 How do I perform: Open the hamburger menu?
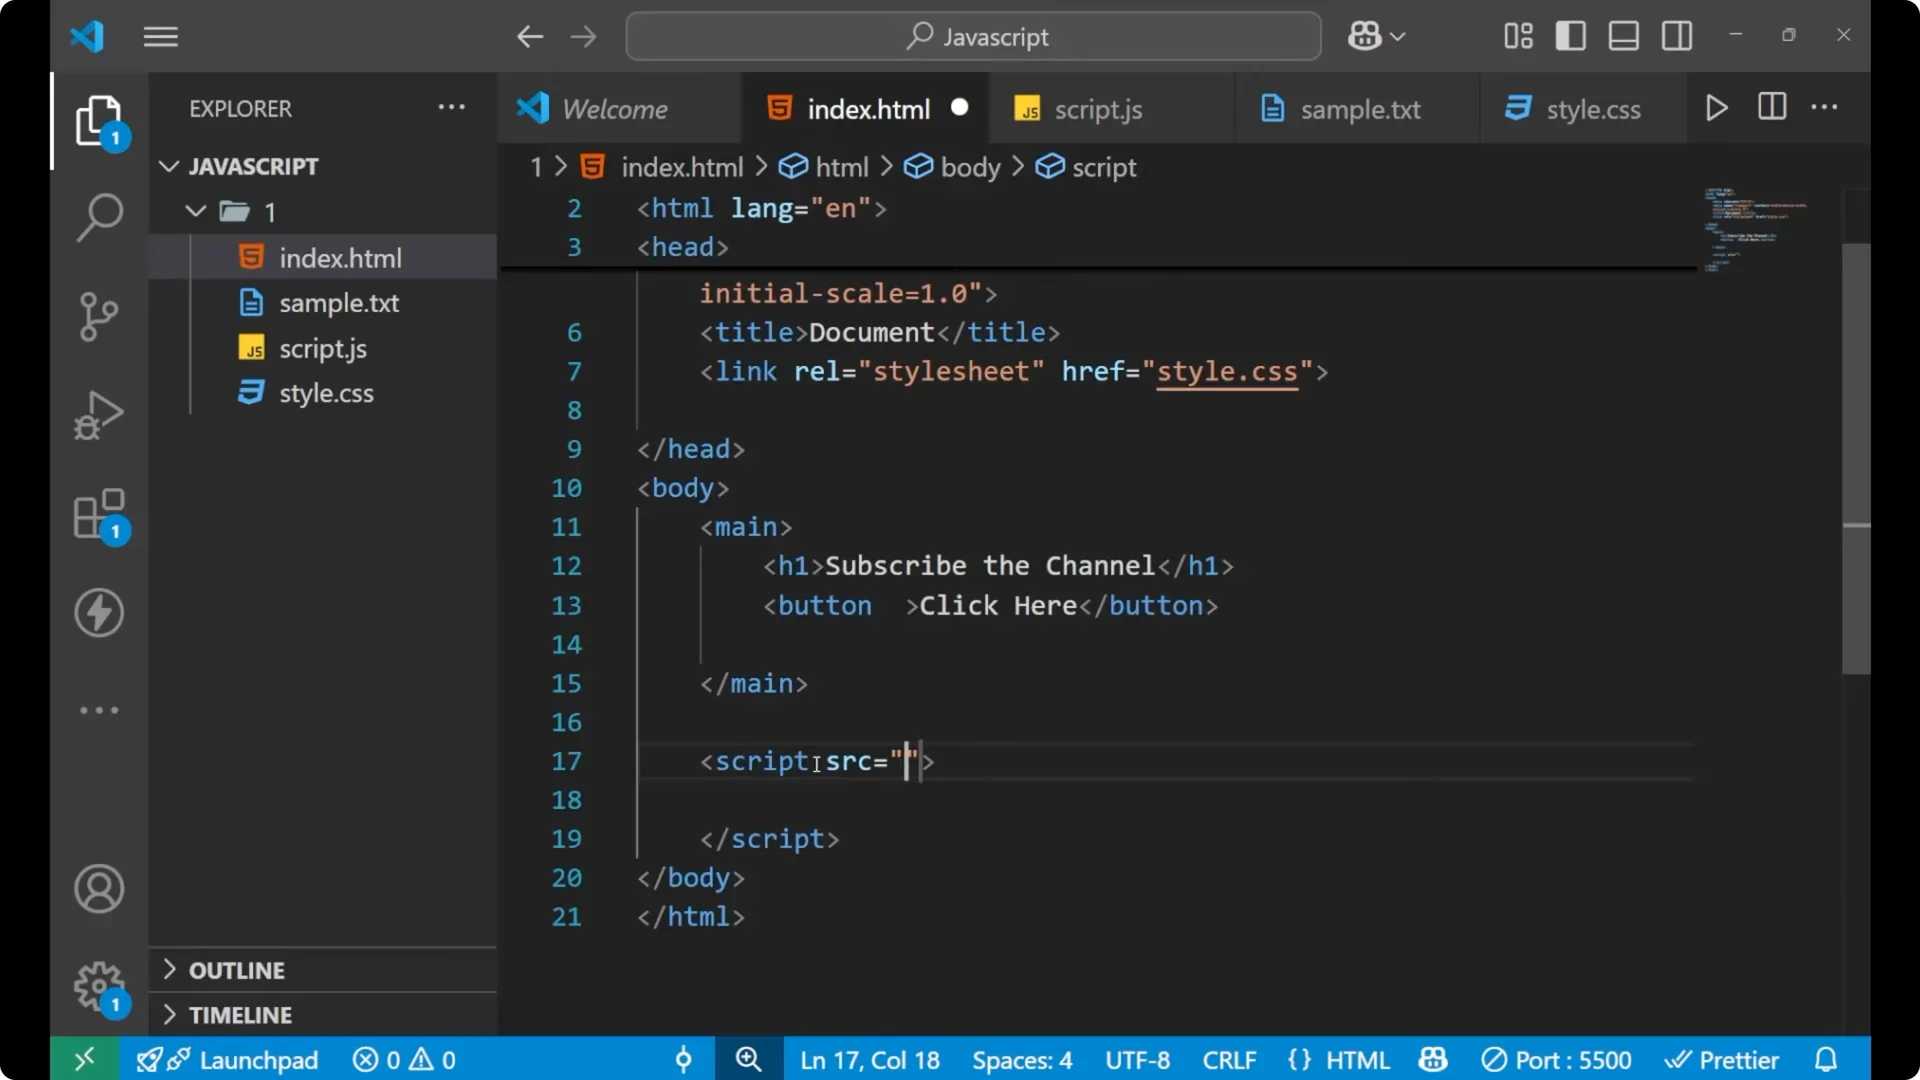pyautogui.click(x=160, y=36)
